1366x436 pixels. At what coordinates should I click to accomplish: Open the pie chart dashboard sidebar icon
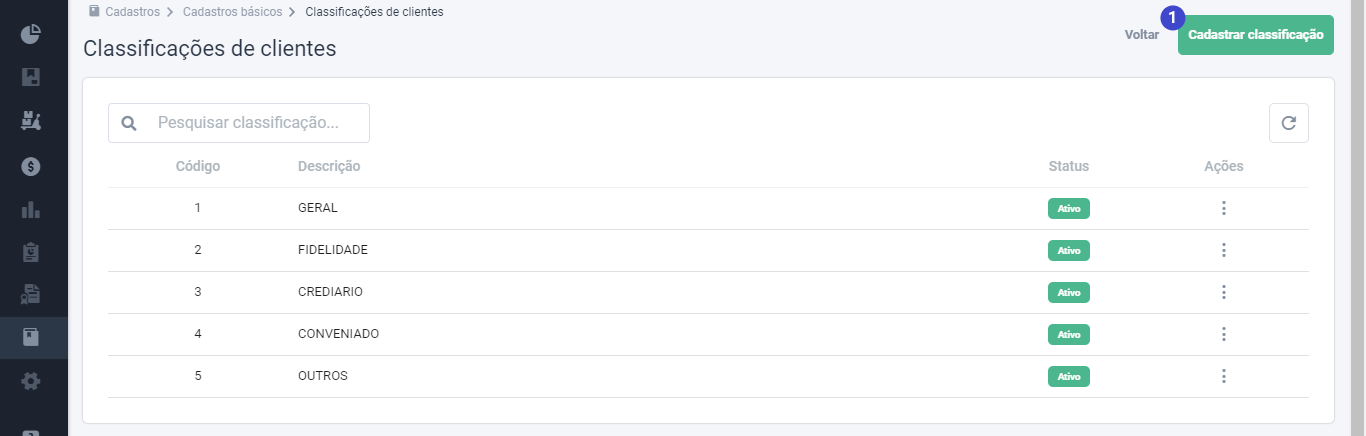(x=31, y=34)
